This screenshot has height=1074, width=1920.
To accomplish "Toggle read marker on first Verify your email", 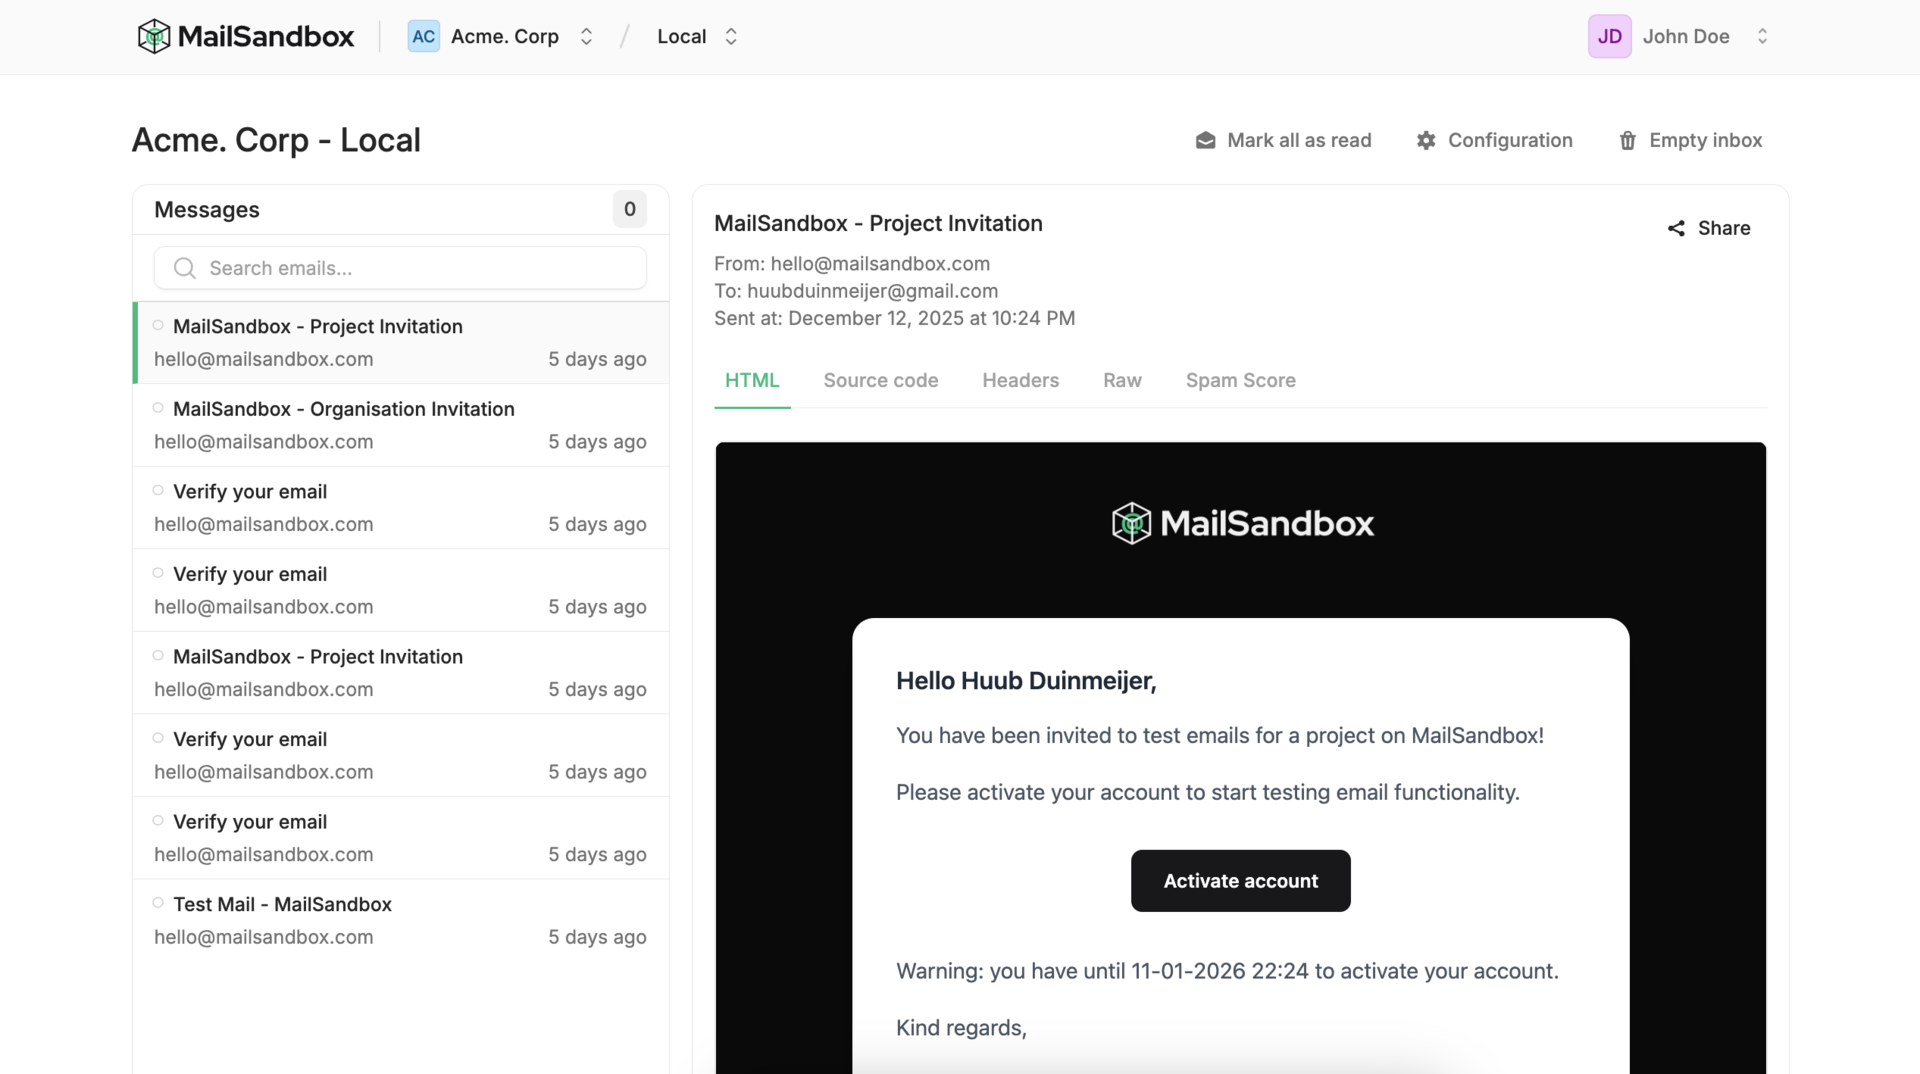I will pos(158,490).
